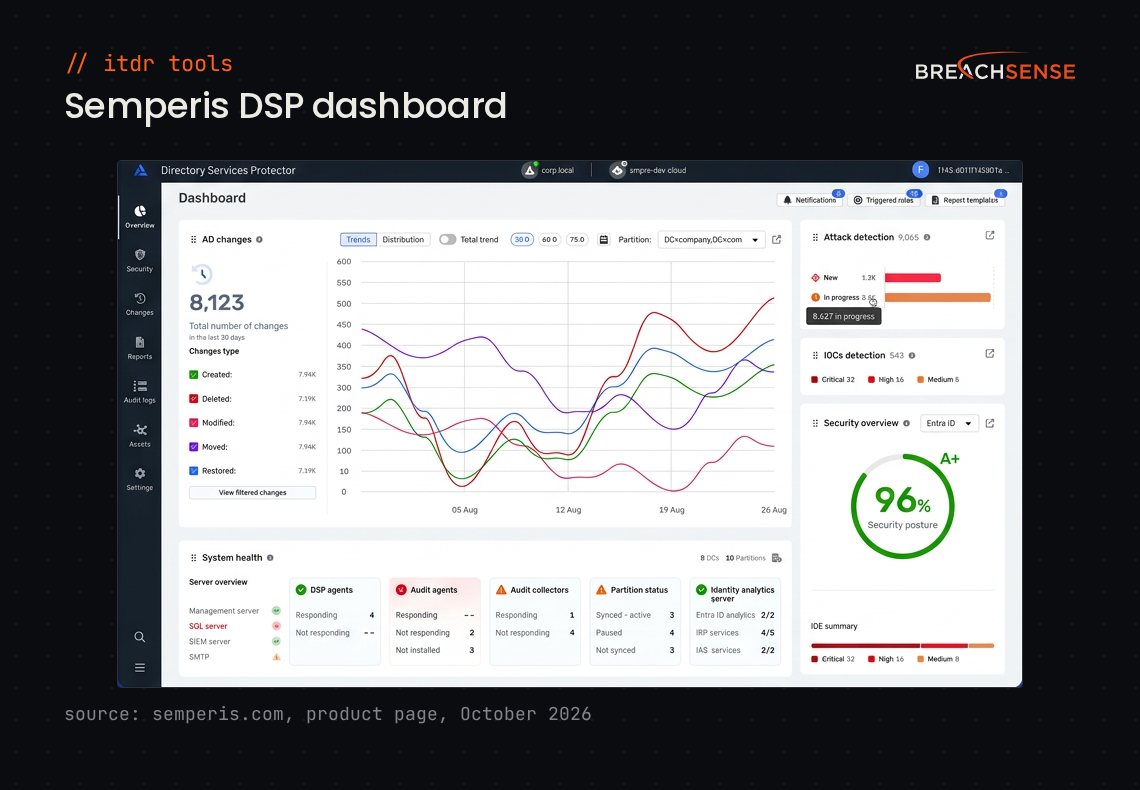Open the Security sidebar section
Screen dimensions: 1140x790
point(140,260)
